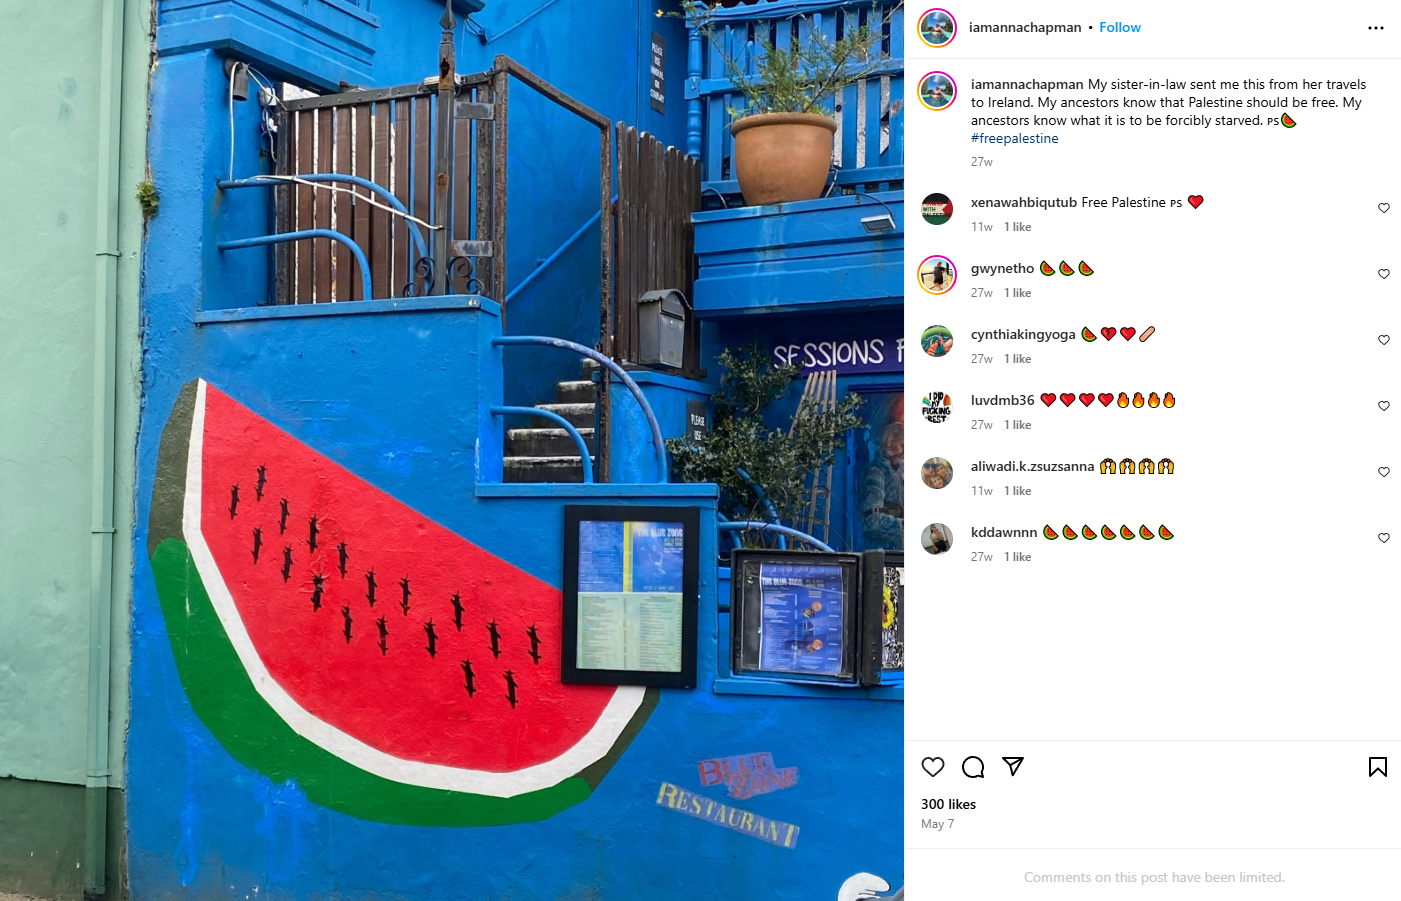Open the three-dot more options menu
The height and width of the screenshot is (901, 1401).
(x=1376, y=28)
